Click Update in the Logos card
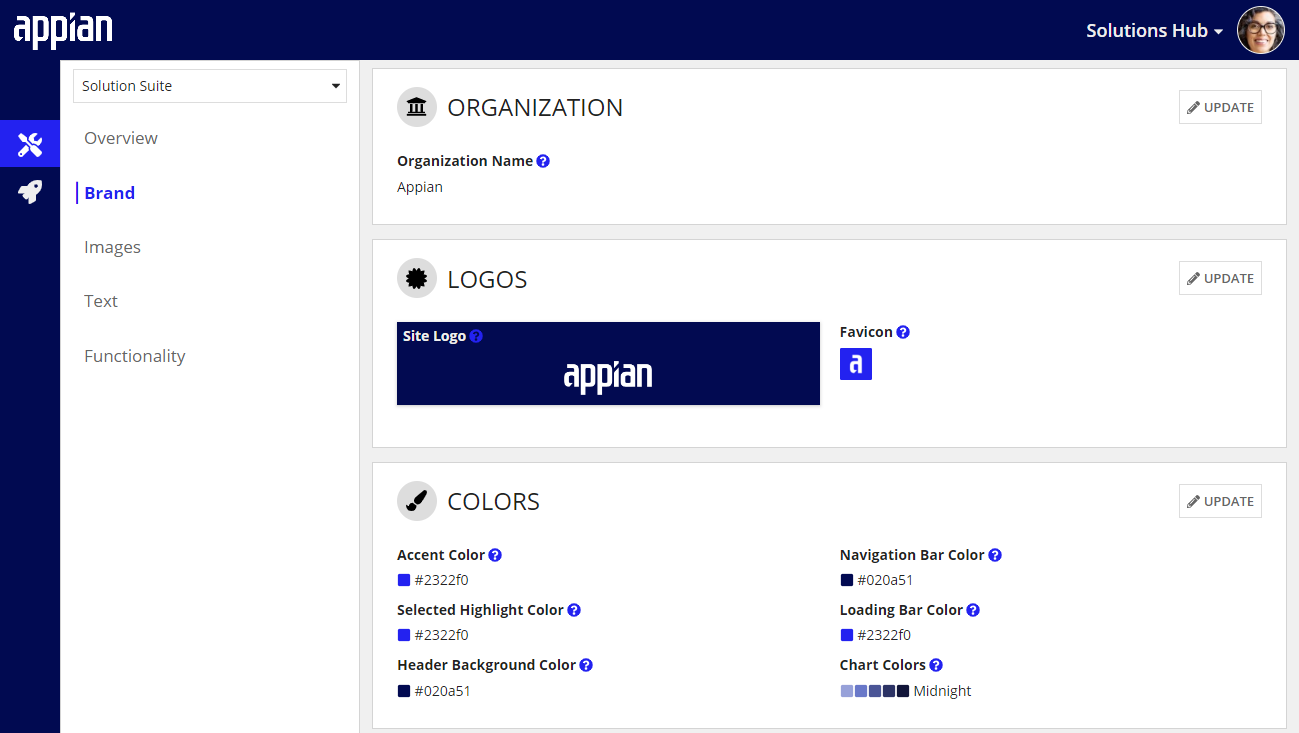Image resolution: width=1299 pixels, height=733 pixels. [1220, 278]
